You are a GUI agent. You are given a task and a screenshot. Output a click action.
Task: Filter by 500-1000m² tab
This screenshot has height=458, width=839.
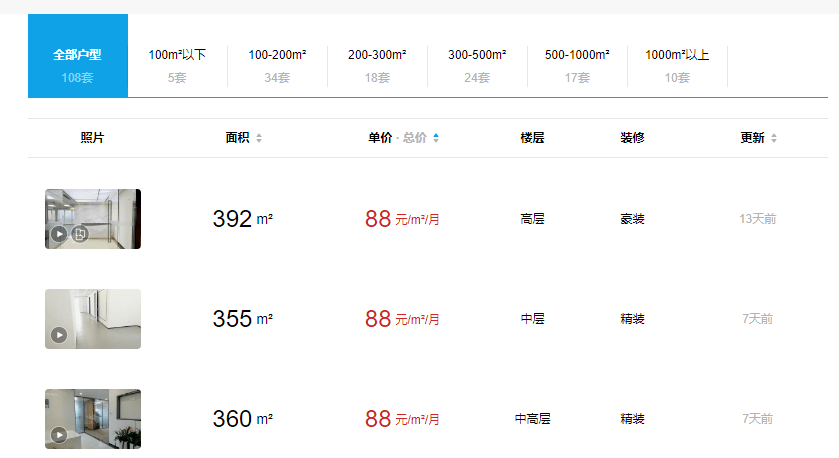click(x=577, y=65)
